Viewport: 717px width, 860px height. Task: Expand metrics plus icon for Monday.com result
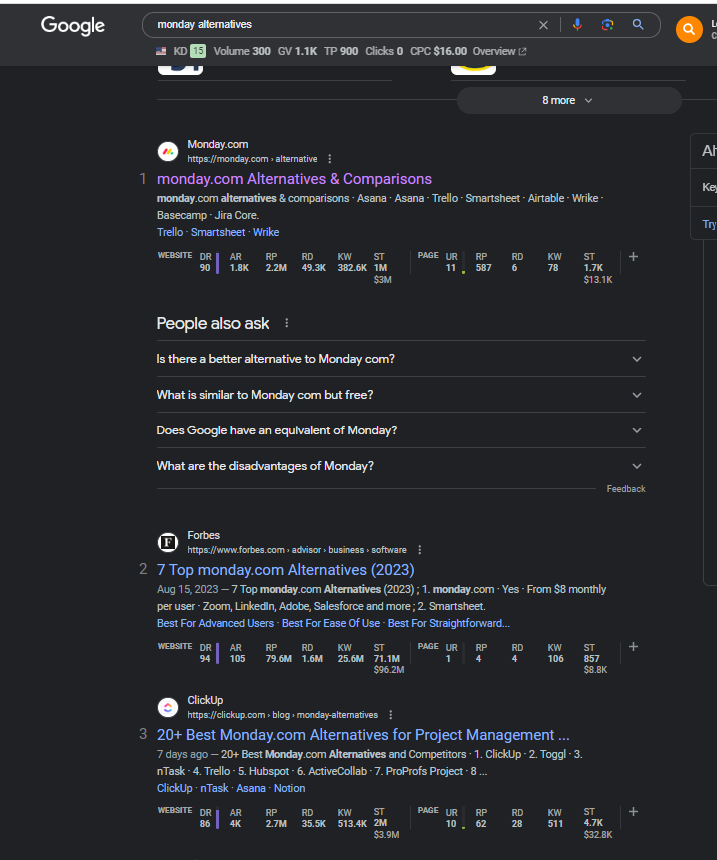pyautogui.click(x=633, y=257)
